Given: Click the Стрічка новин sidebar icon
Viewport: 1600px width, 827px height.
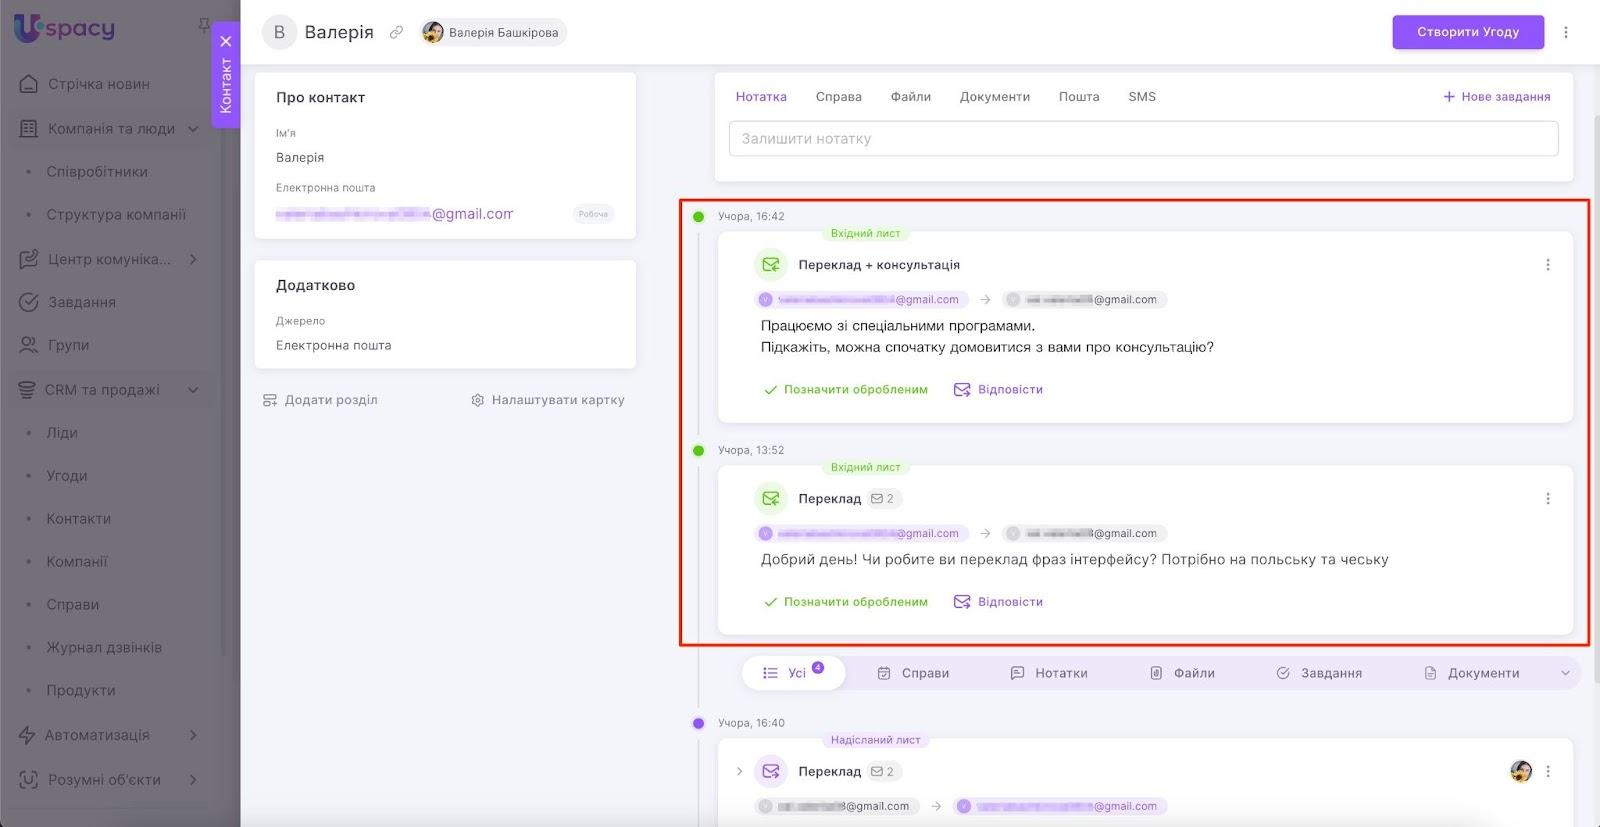Looking at the screenshot, I should pos(29,84).
